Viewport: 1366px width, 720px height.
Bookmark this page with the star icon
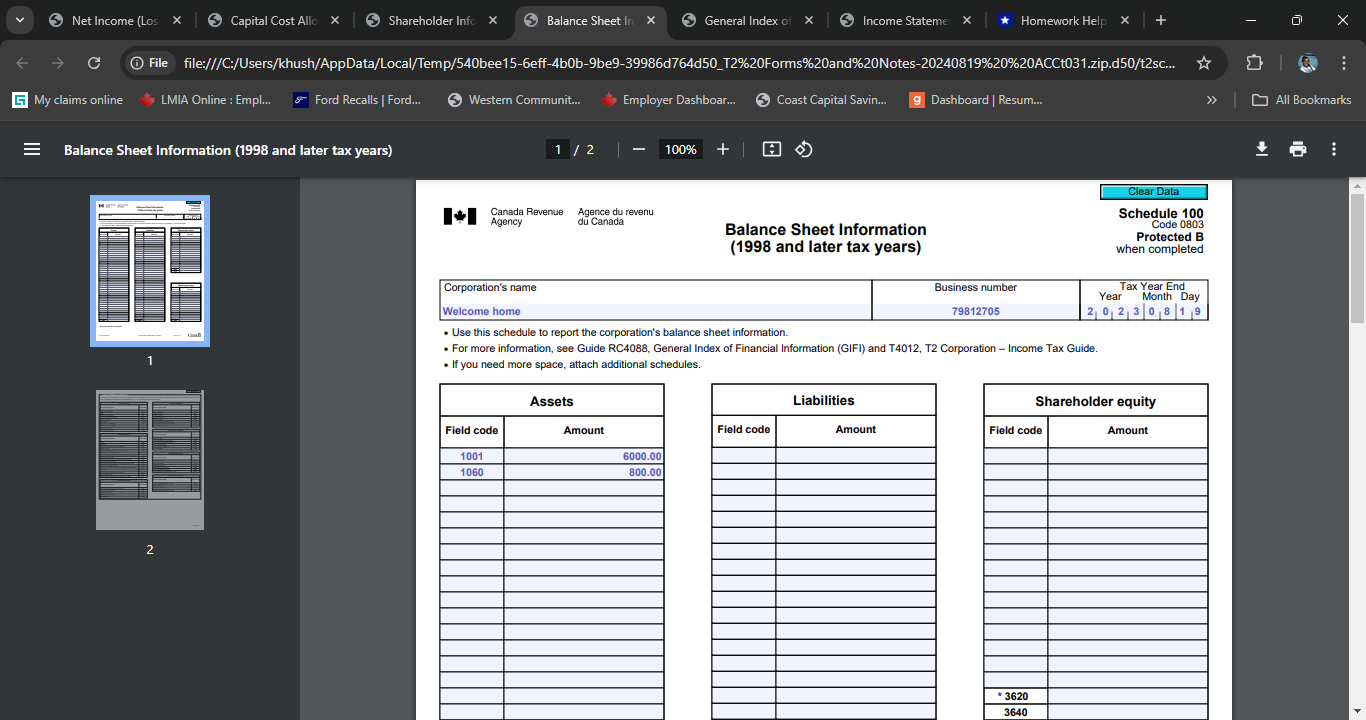(1204, 63)
